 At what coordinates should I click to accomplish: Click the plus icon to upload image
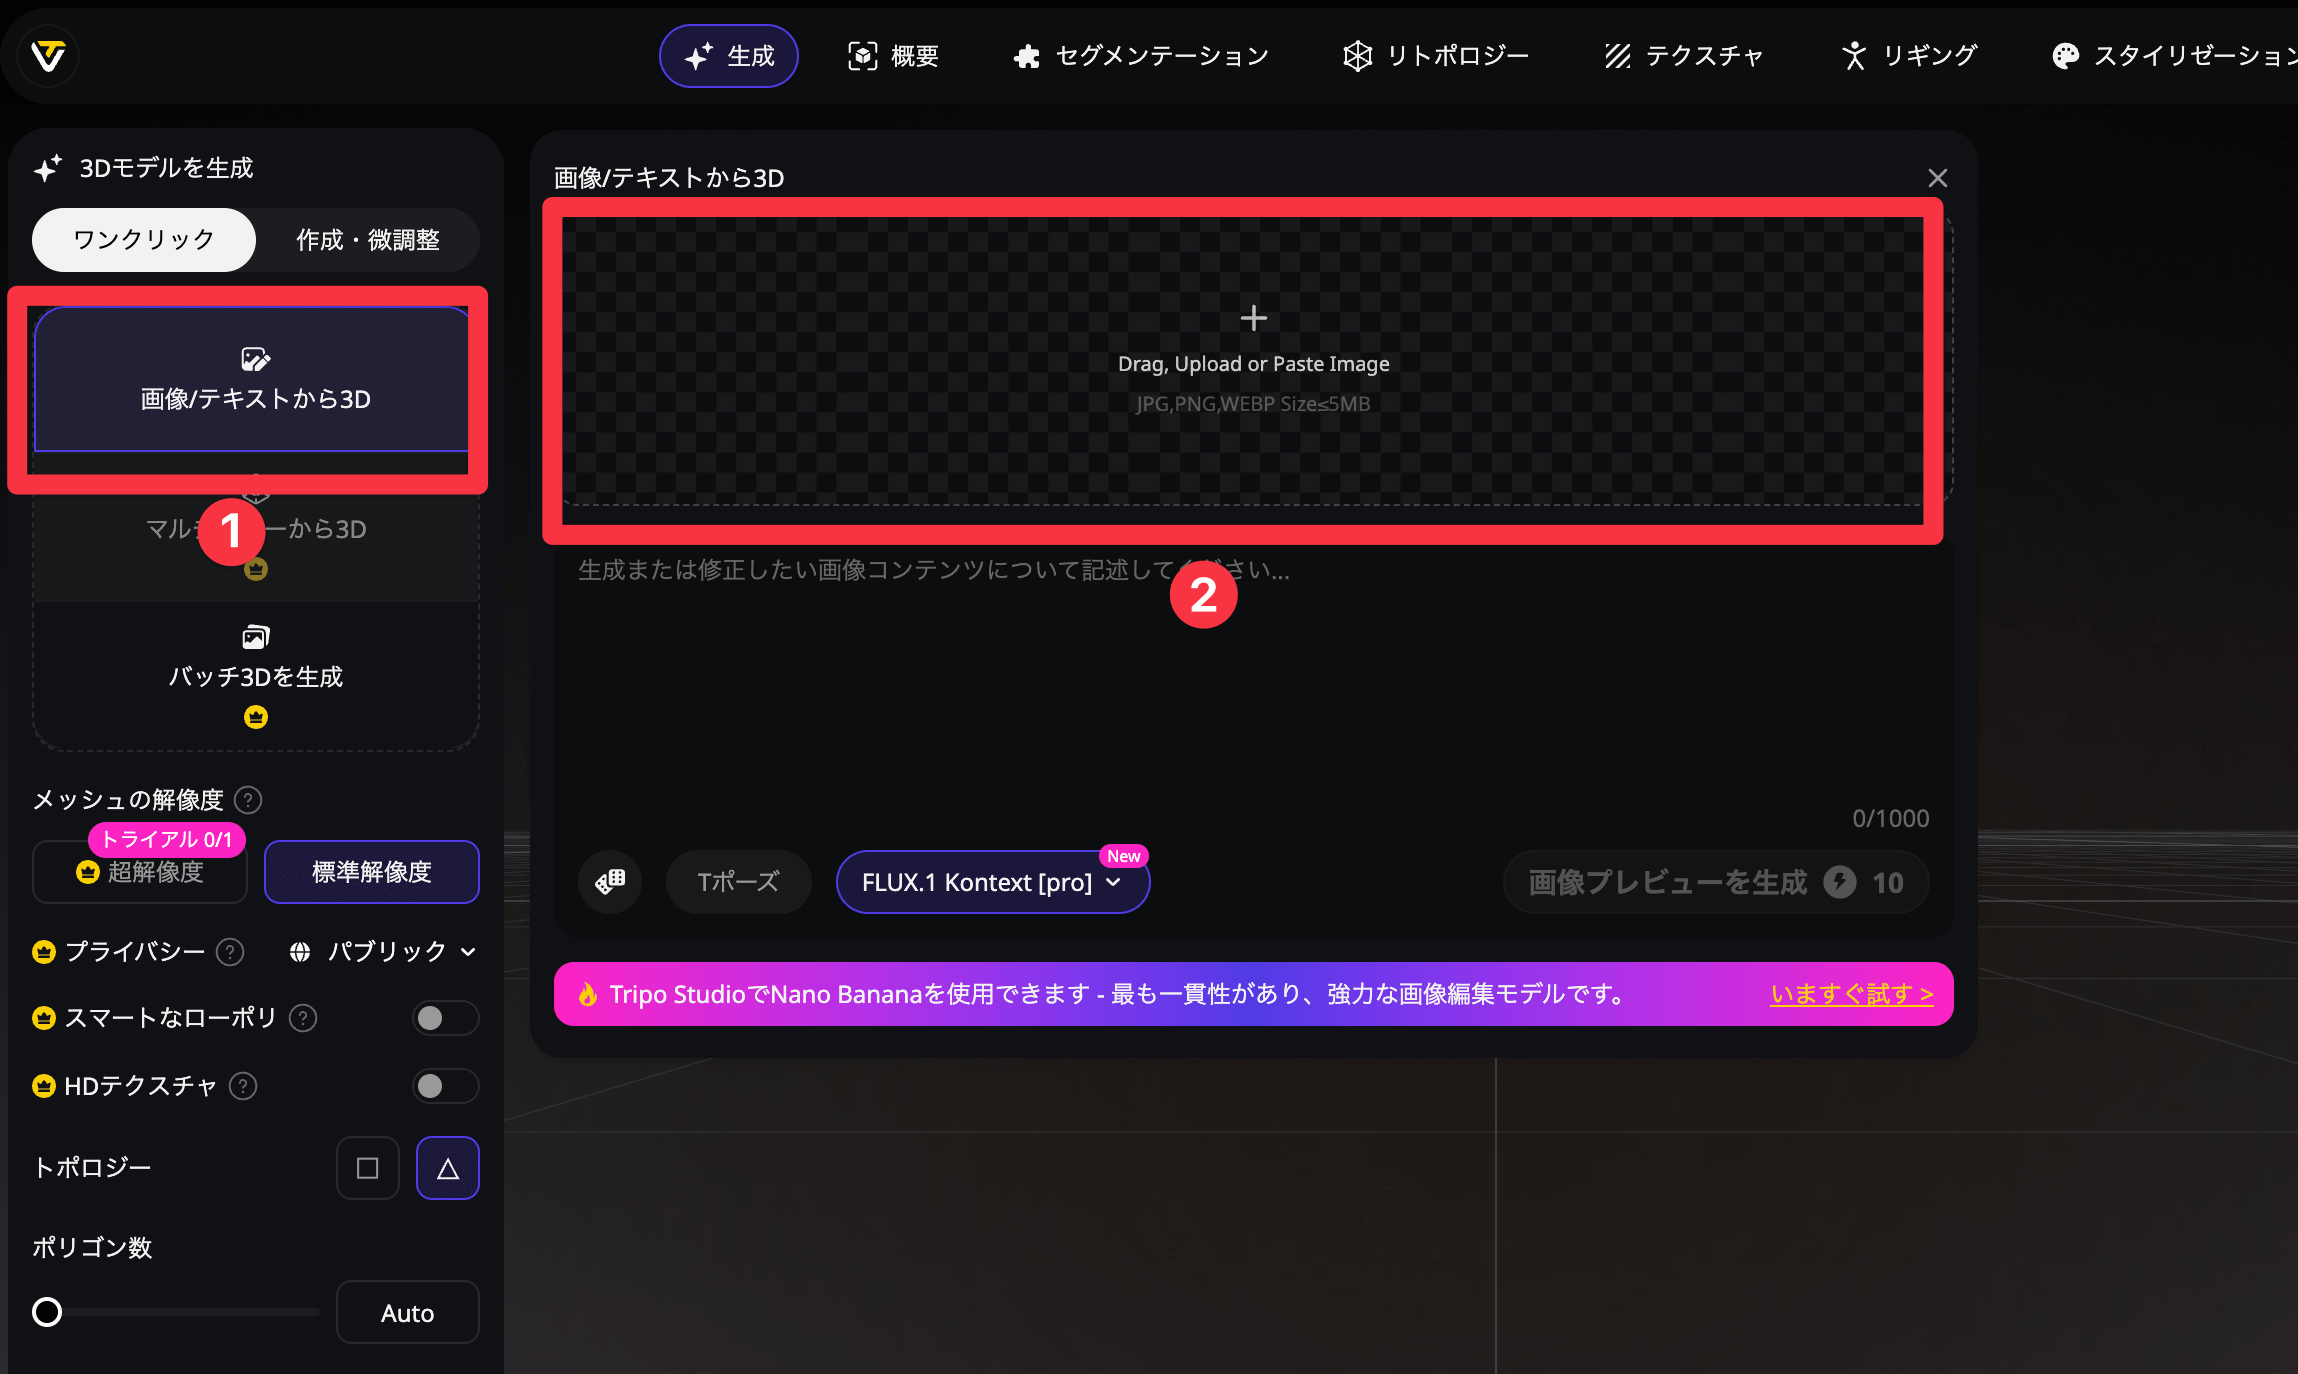(x=1253, y=319)
